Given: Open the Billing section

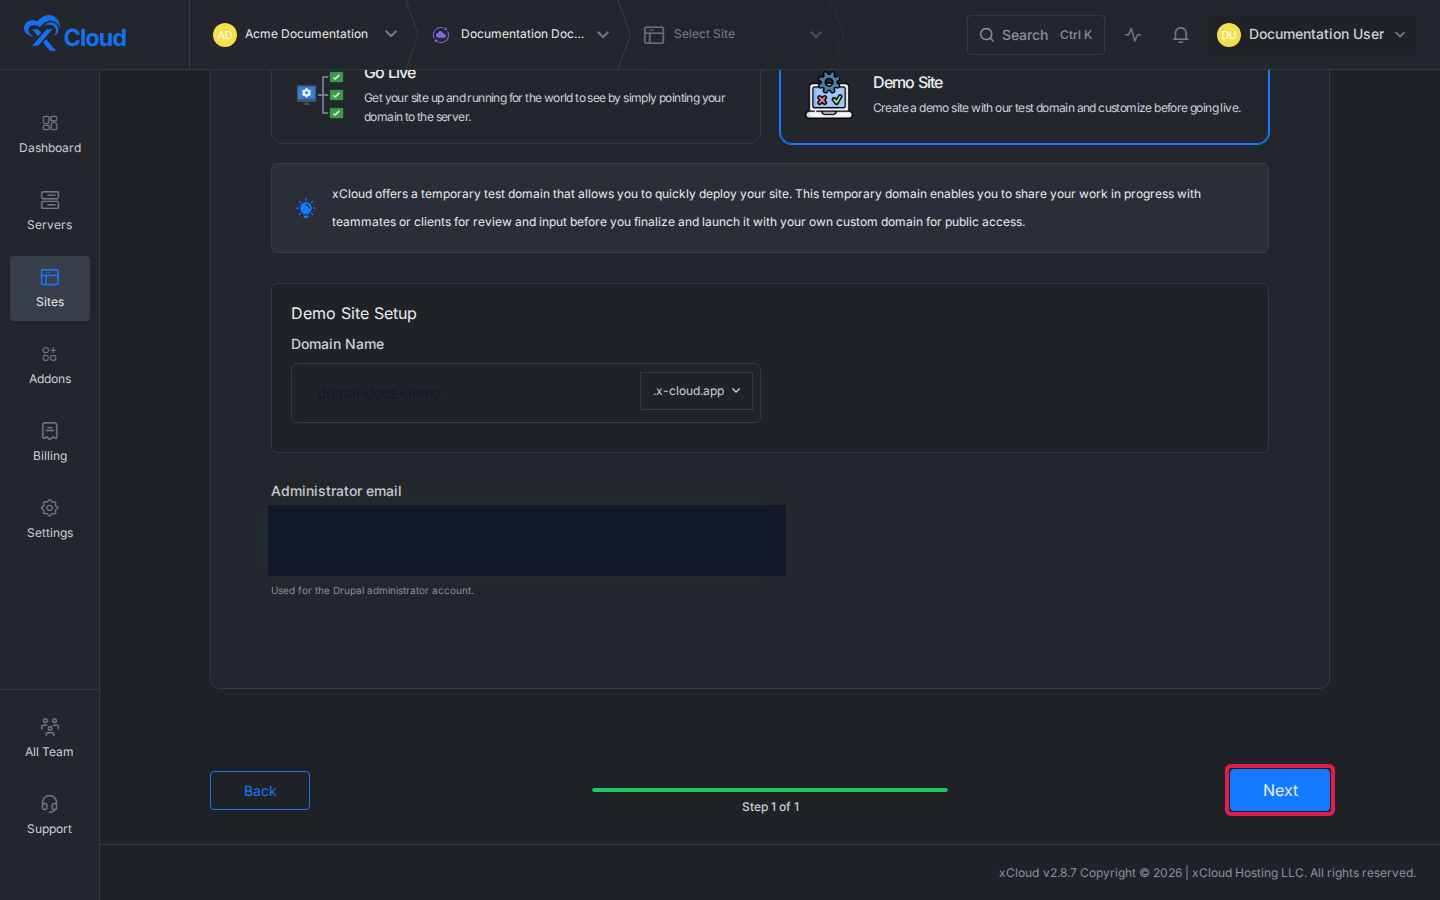Looking at the screenshot, I should tap(50, 442).
